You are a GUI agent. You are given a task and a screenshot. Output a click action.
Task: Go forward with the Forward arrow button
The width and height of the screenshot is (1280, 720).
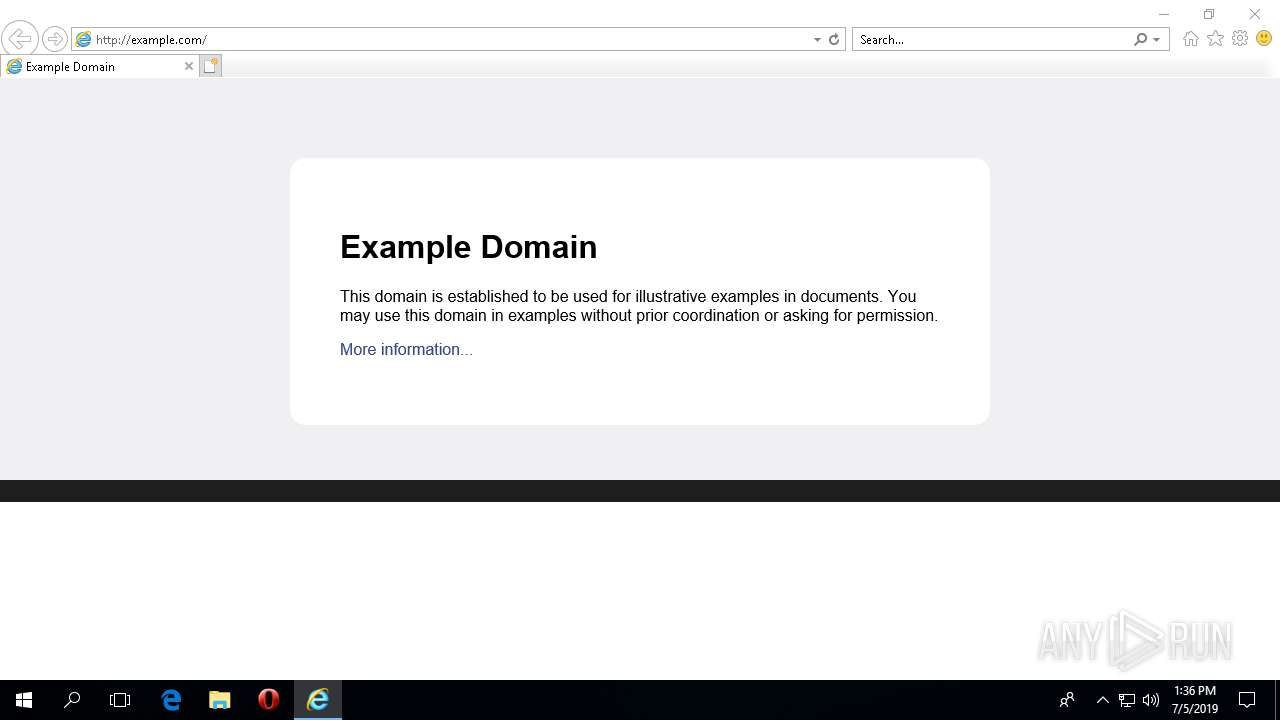pos(54,39)
